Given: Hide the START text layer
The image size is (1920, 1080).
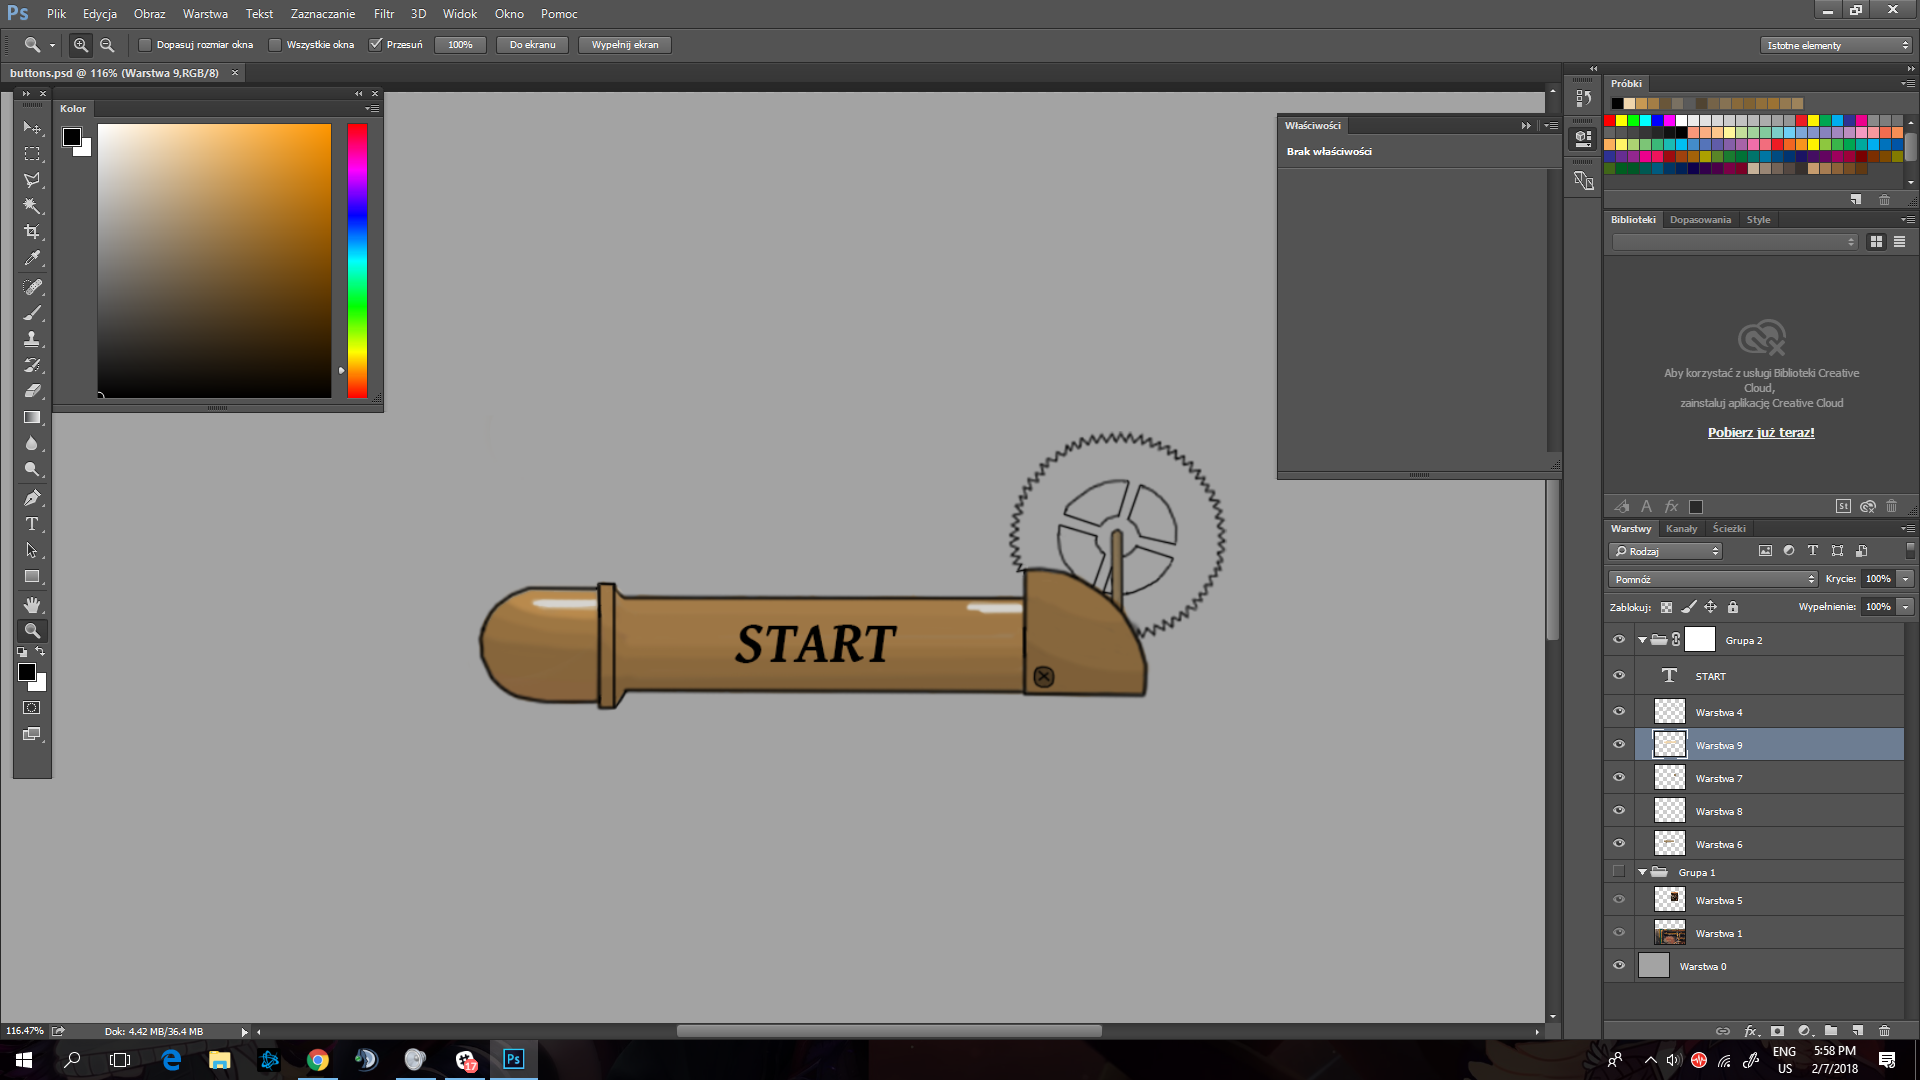Looking at the screenshot, I should point(1620,675).
